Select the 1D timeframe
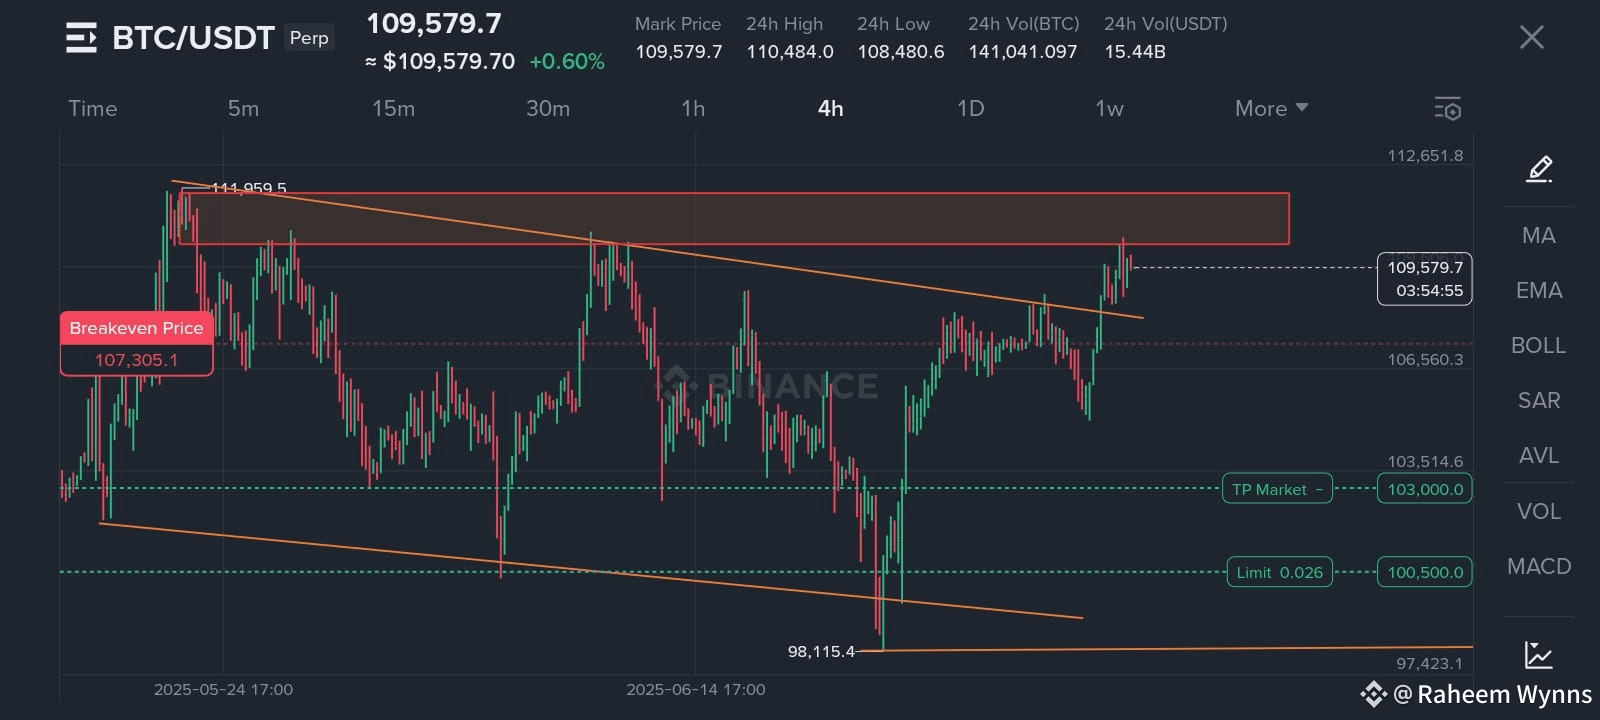The image size is (1600, 720). (x=970, y=108)
